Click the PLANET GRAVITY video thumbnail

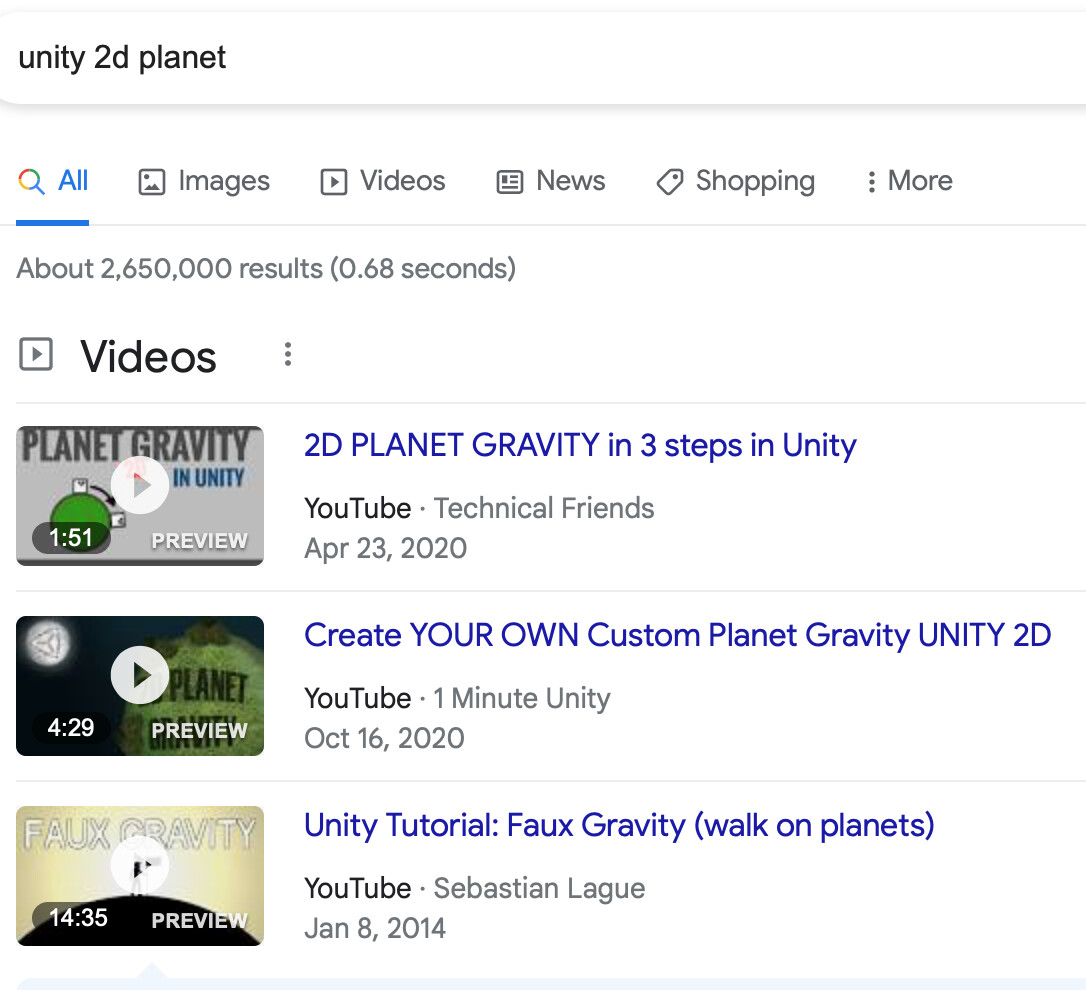(x=140, y=495)
